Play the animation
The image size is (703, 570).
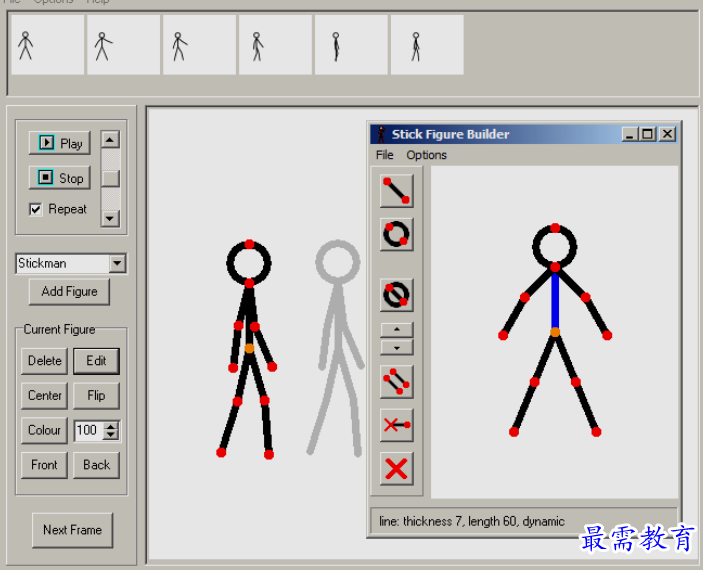click(60, 143)
